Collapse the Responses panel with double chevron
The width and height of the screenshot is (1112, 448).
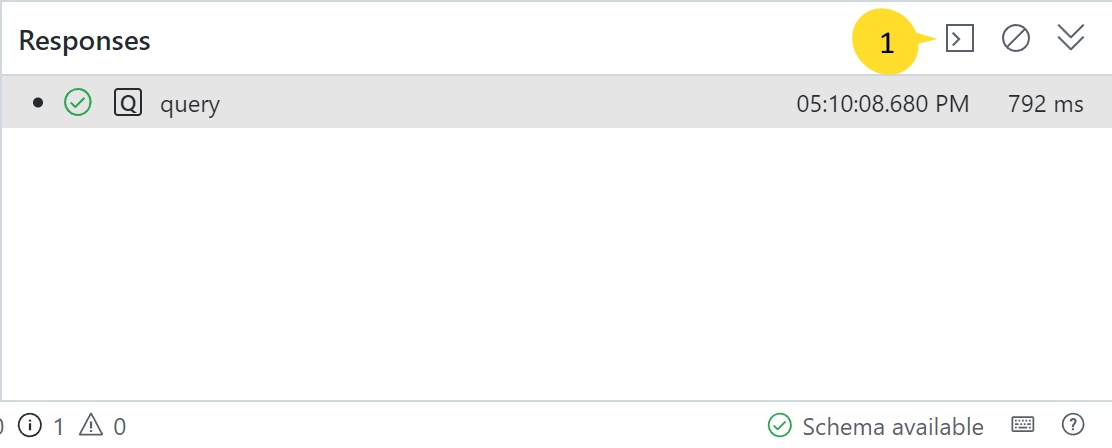coord(1070,38)
